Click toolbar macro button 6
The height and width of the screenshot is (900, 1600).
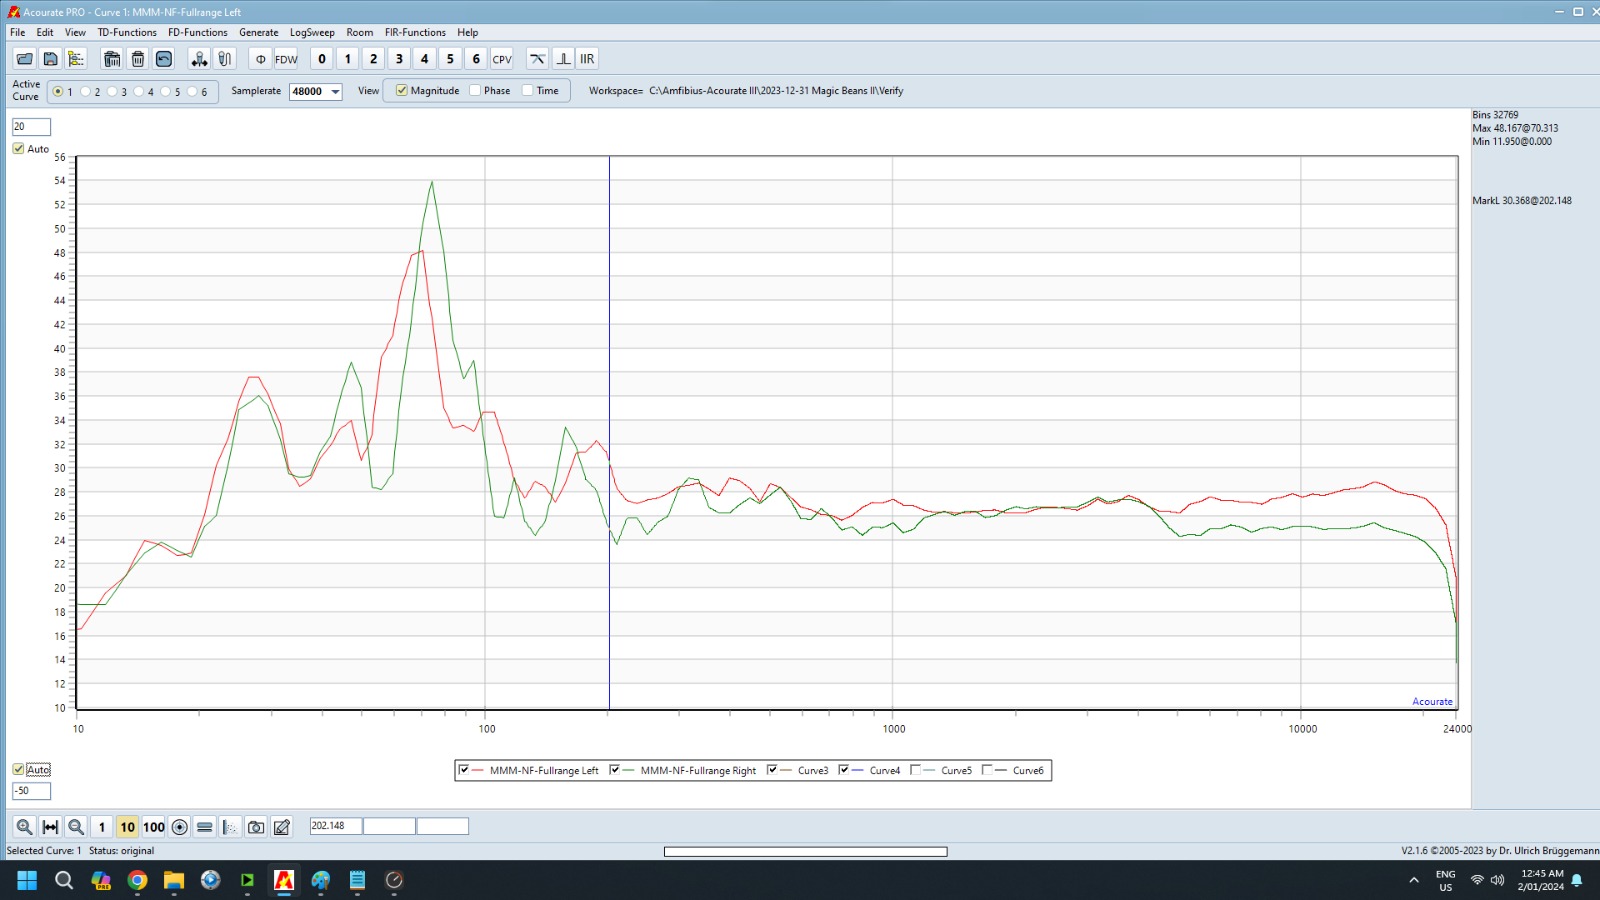tap(476, 59)
